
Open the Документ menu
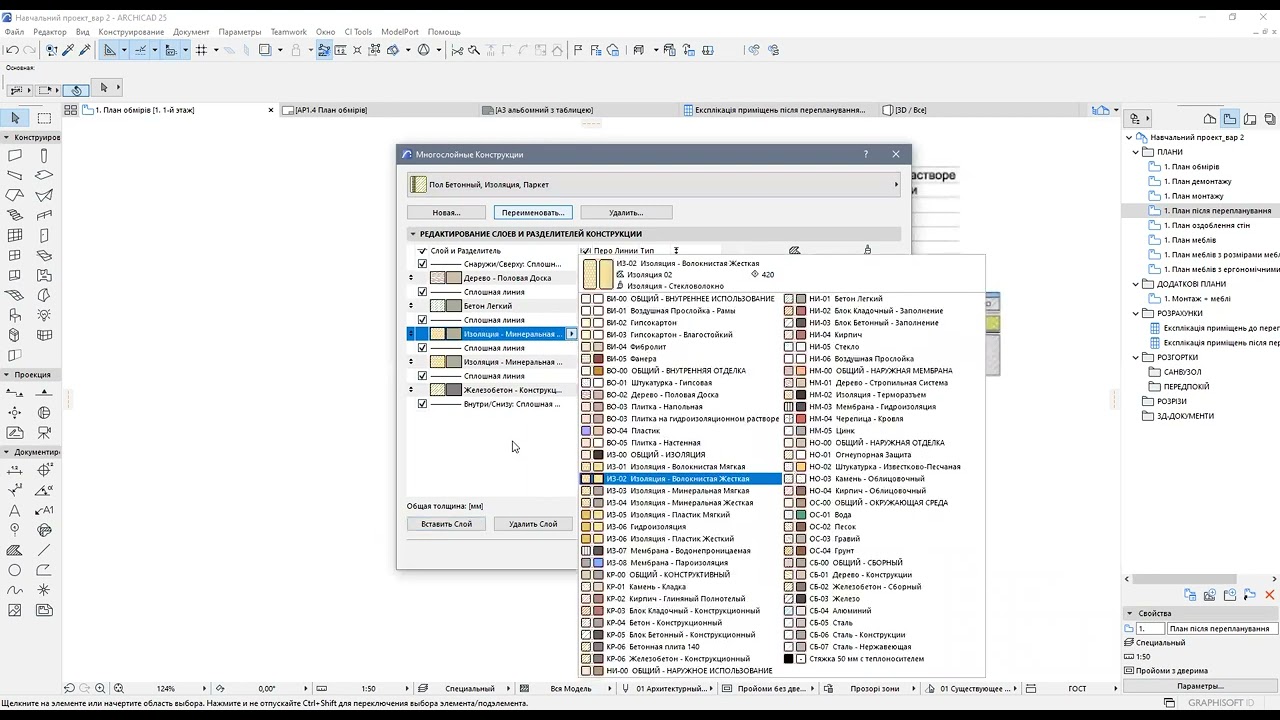pyautogui.click(x=191, y=32)
